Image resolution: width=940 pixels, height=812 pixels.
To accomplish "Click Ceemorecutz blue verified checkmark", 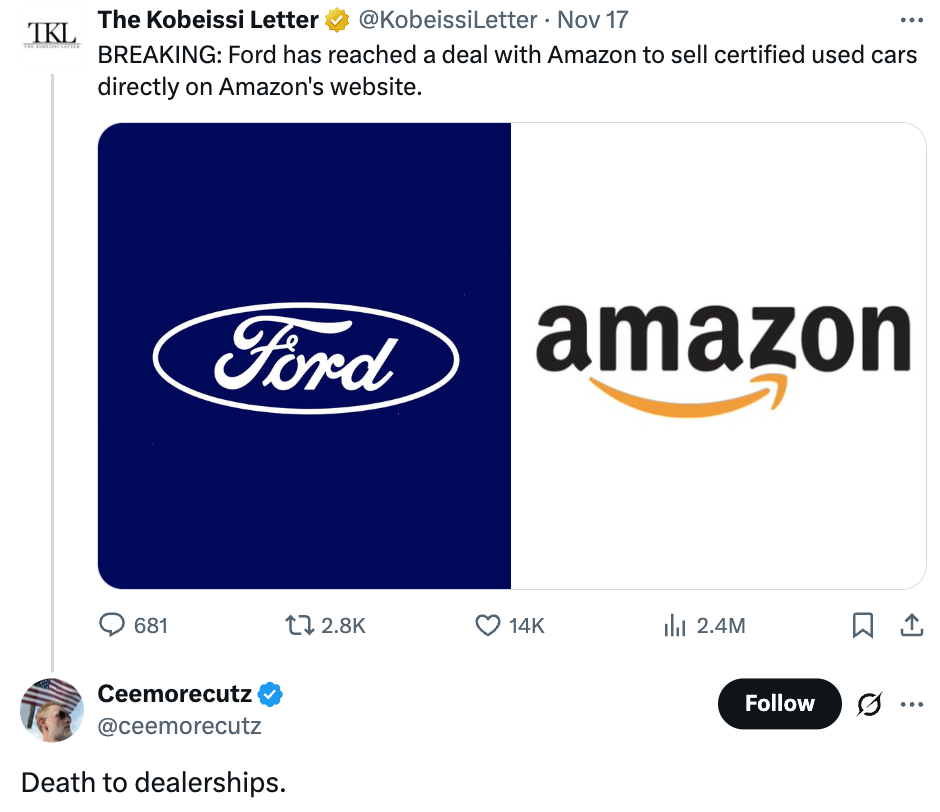I will click(270, 692).
